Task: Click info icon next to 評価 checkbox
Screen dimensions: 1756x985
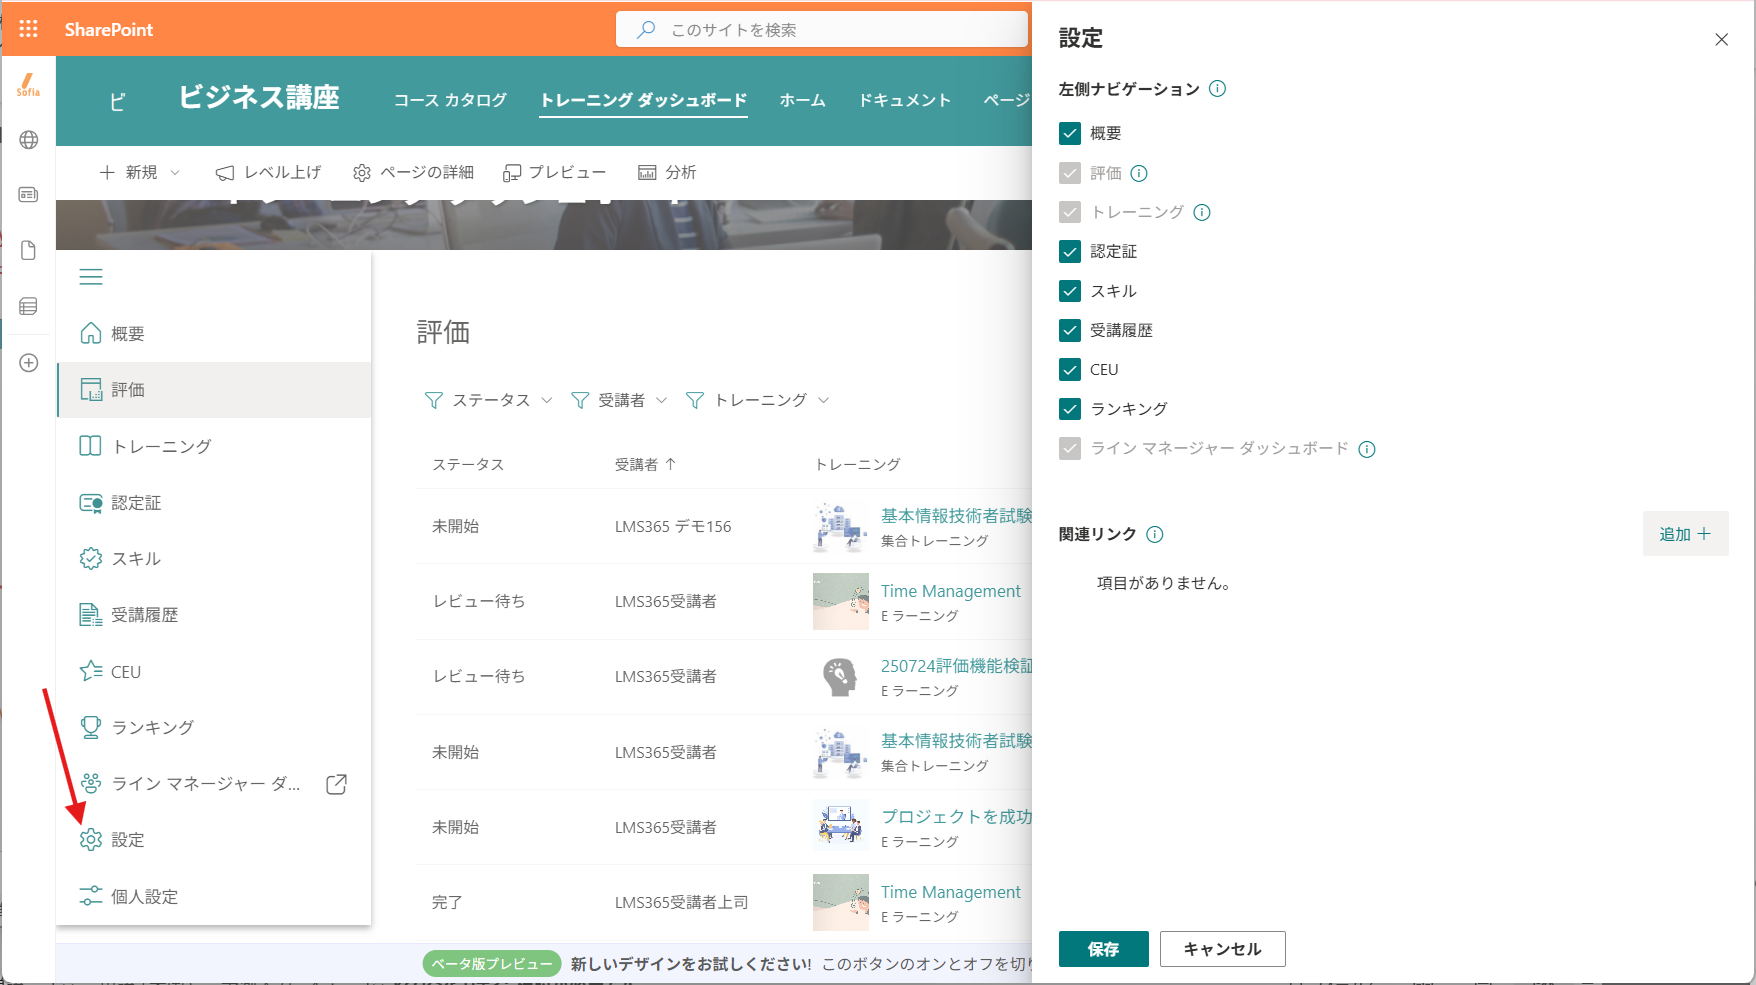Action: [1139, 173]
